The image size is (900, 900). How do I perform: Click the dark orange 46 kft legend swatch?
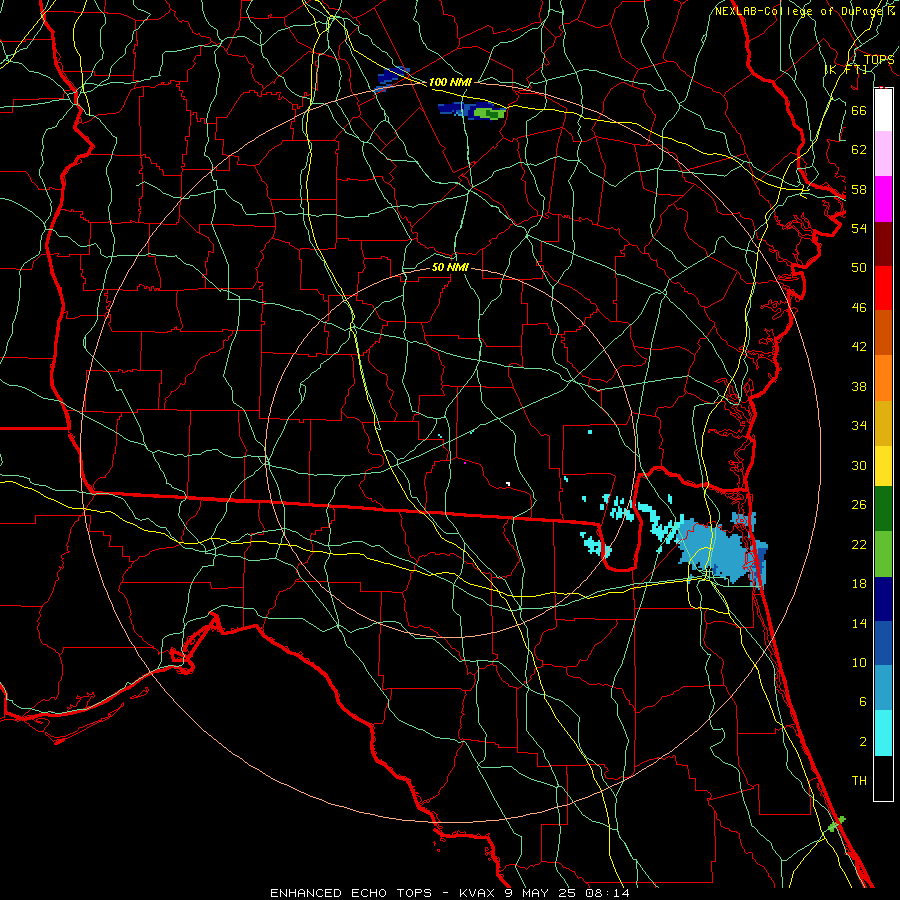pyautogui.click(x=883, y=332)
